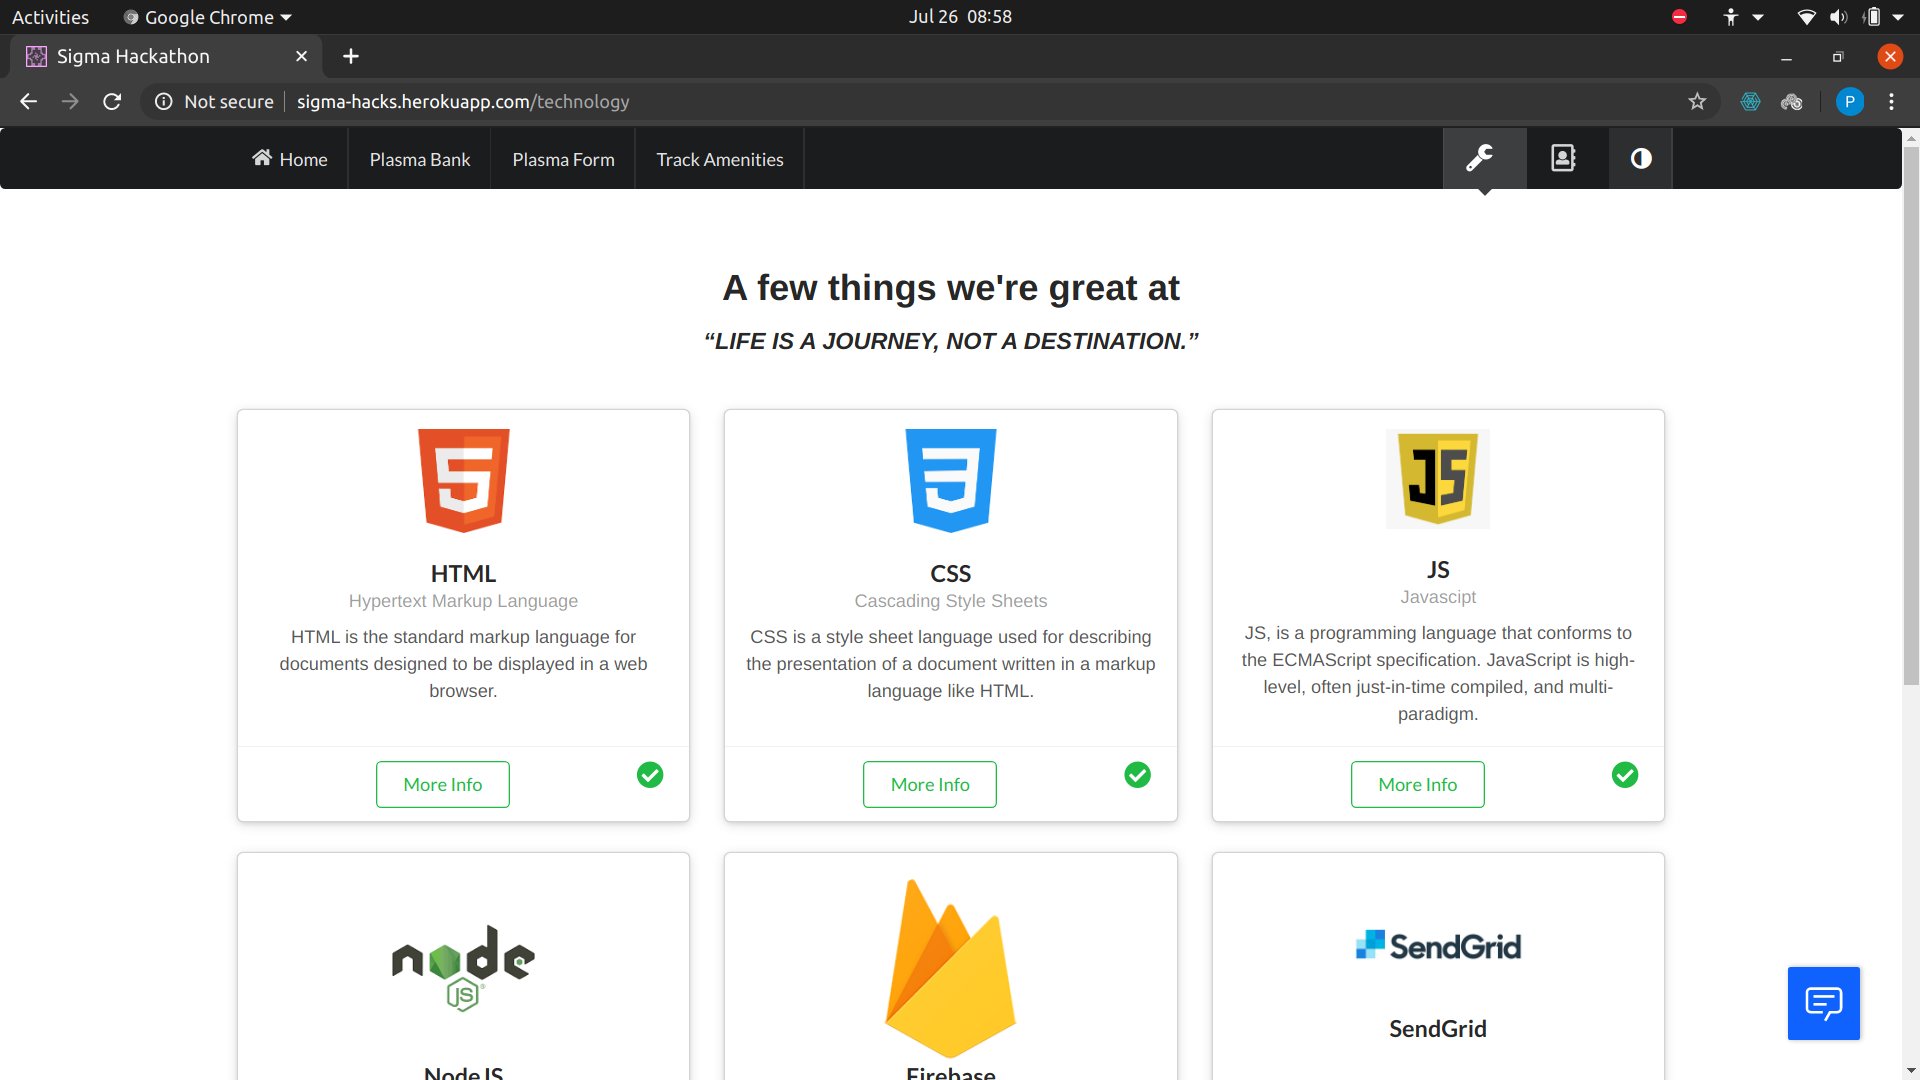1920x1080 pixels.
Task: Click the contact book navbar icon
Action: [1563, 158]
